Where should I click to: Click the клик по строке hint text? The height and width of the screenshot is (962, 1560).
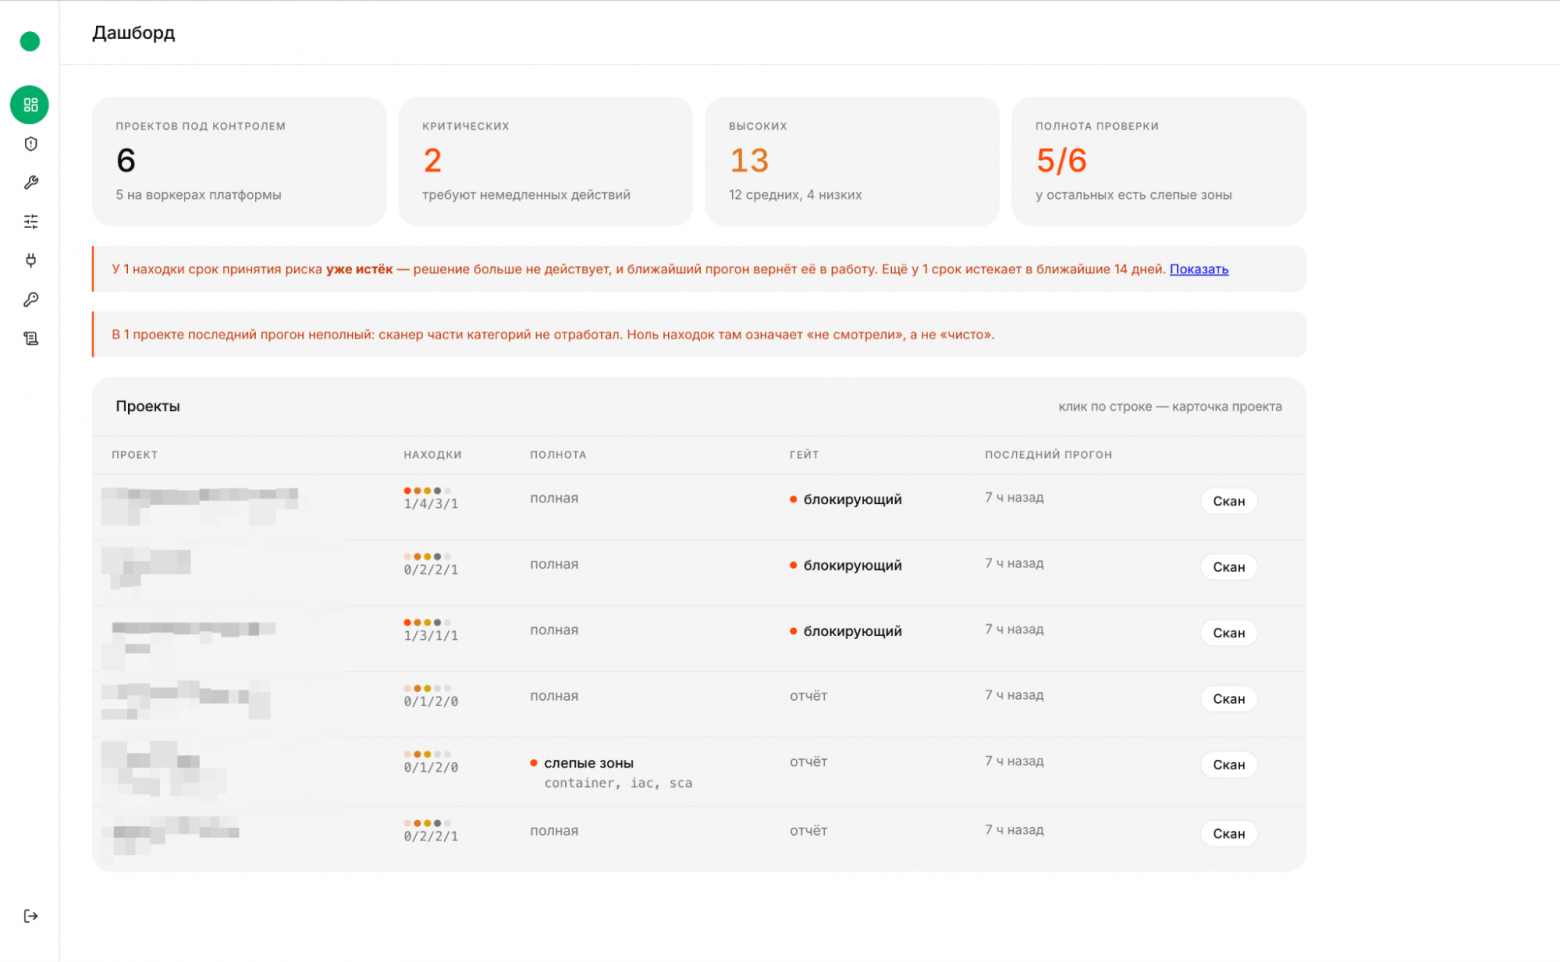(x=1170, y=406)
